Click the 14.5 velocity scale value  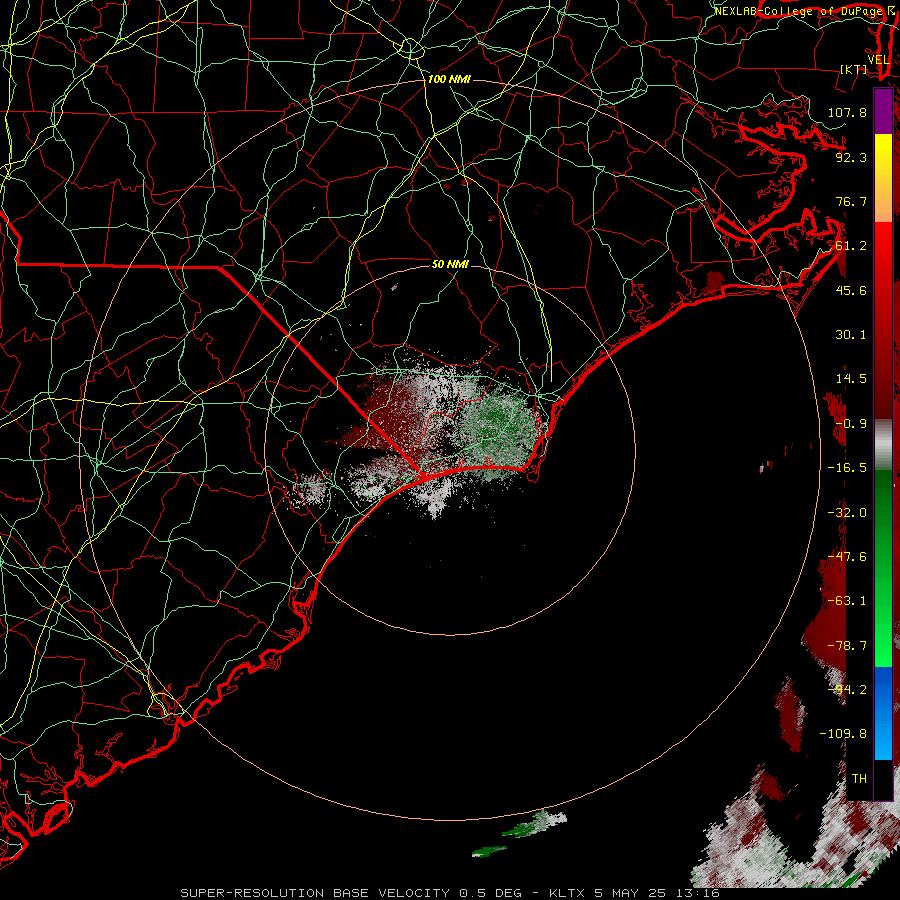(851, 379)
